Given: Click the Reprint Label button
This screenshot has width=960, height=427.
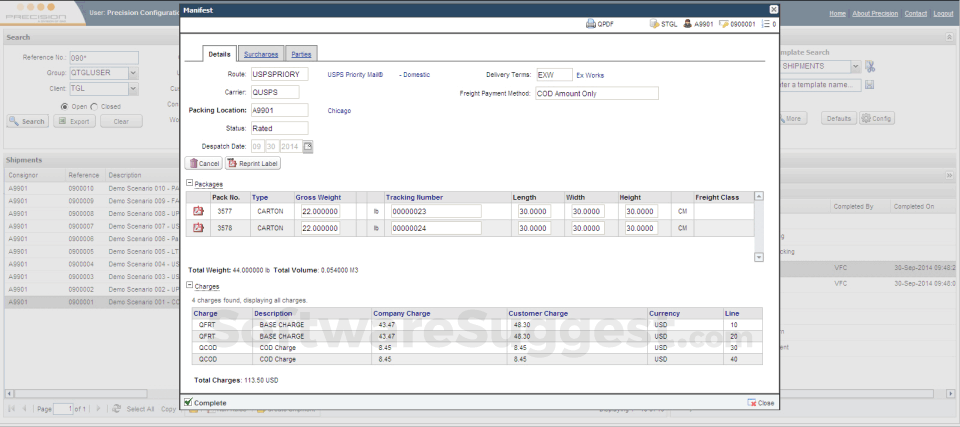Looking at the screenshot, I should [x=254, y=163].
